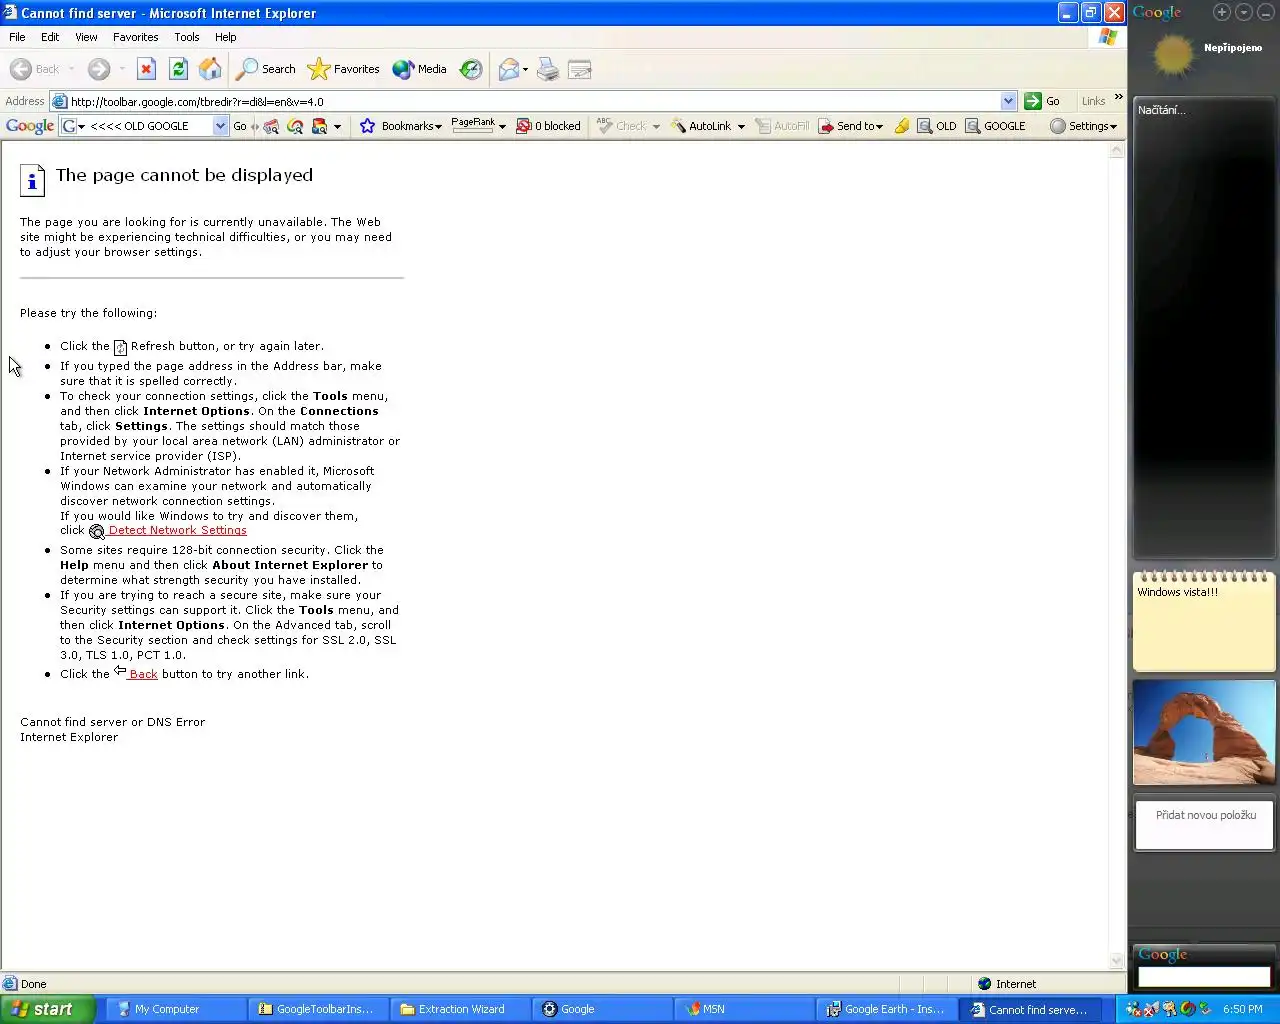
Task: Open the Send to dropdown
Action: coord(851,126)
